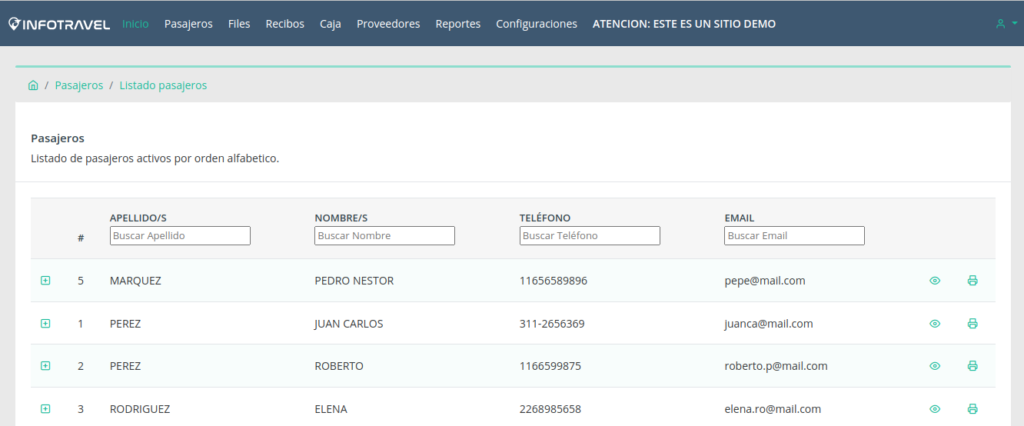View details of passenger MARQUEZ with eye icon
Screen dimensions: 1024x426
coord(935,281)
